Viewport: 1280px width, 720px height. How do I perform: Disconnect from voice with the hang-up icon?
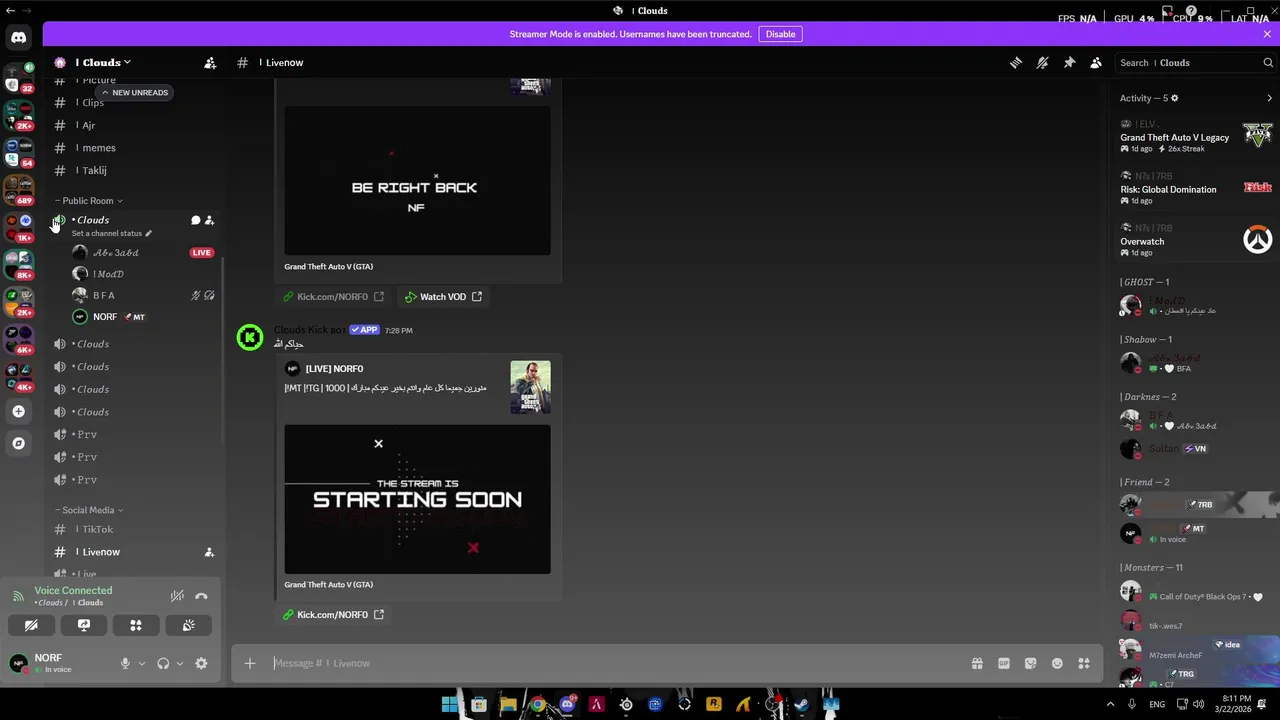[x=201, y=596]
